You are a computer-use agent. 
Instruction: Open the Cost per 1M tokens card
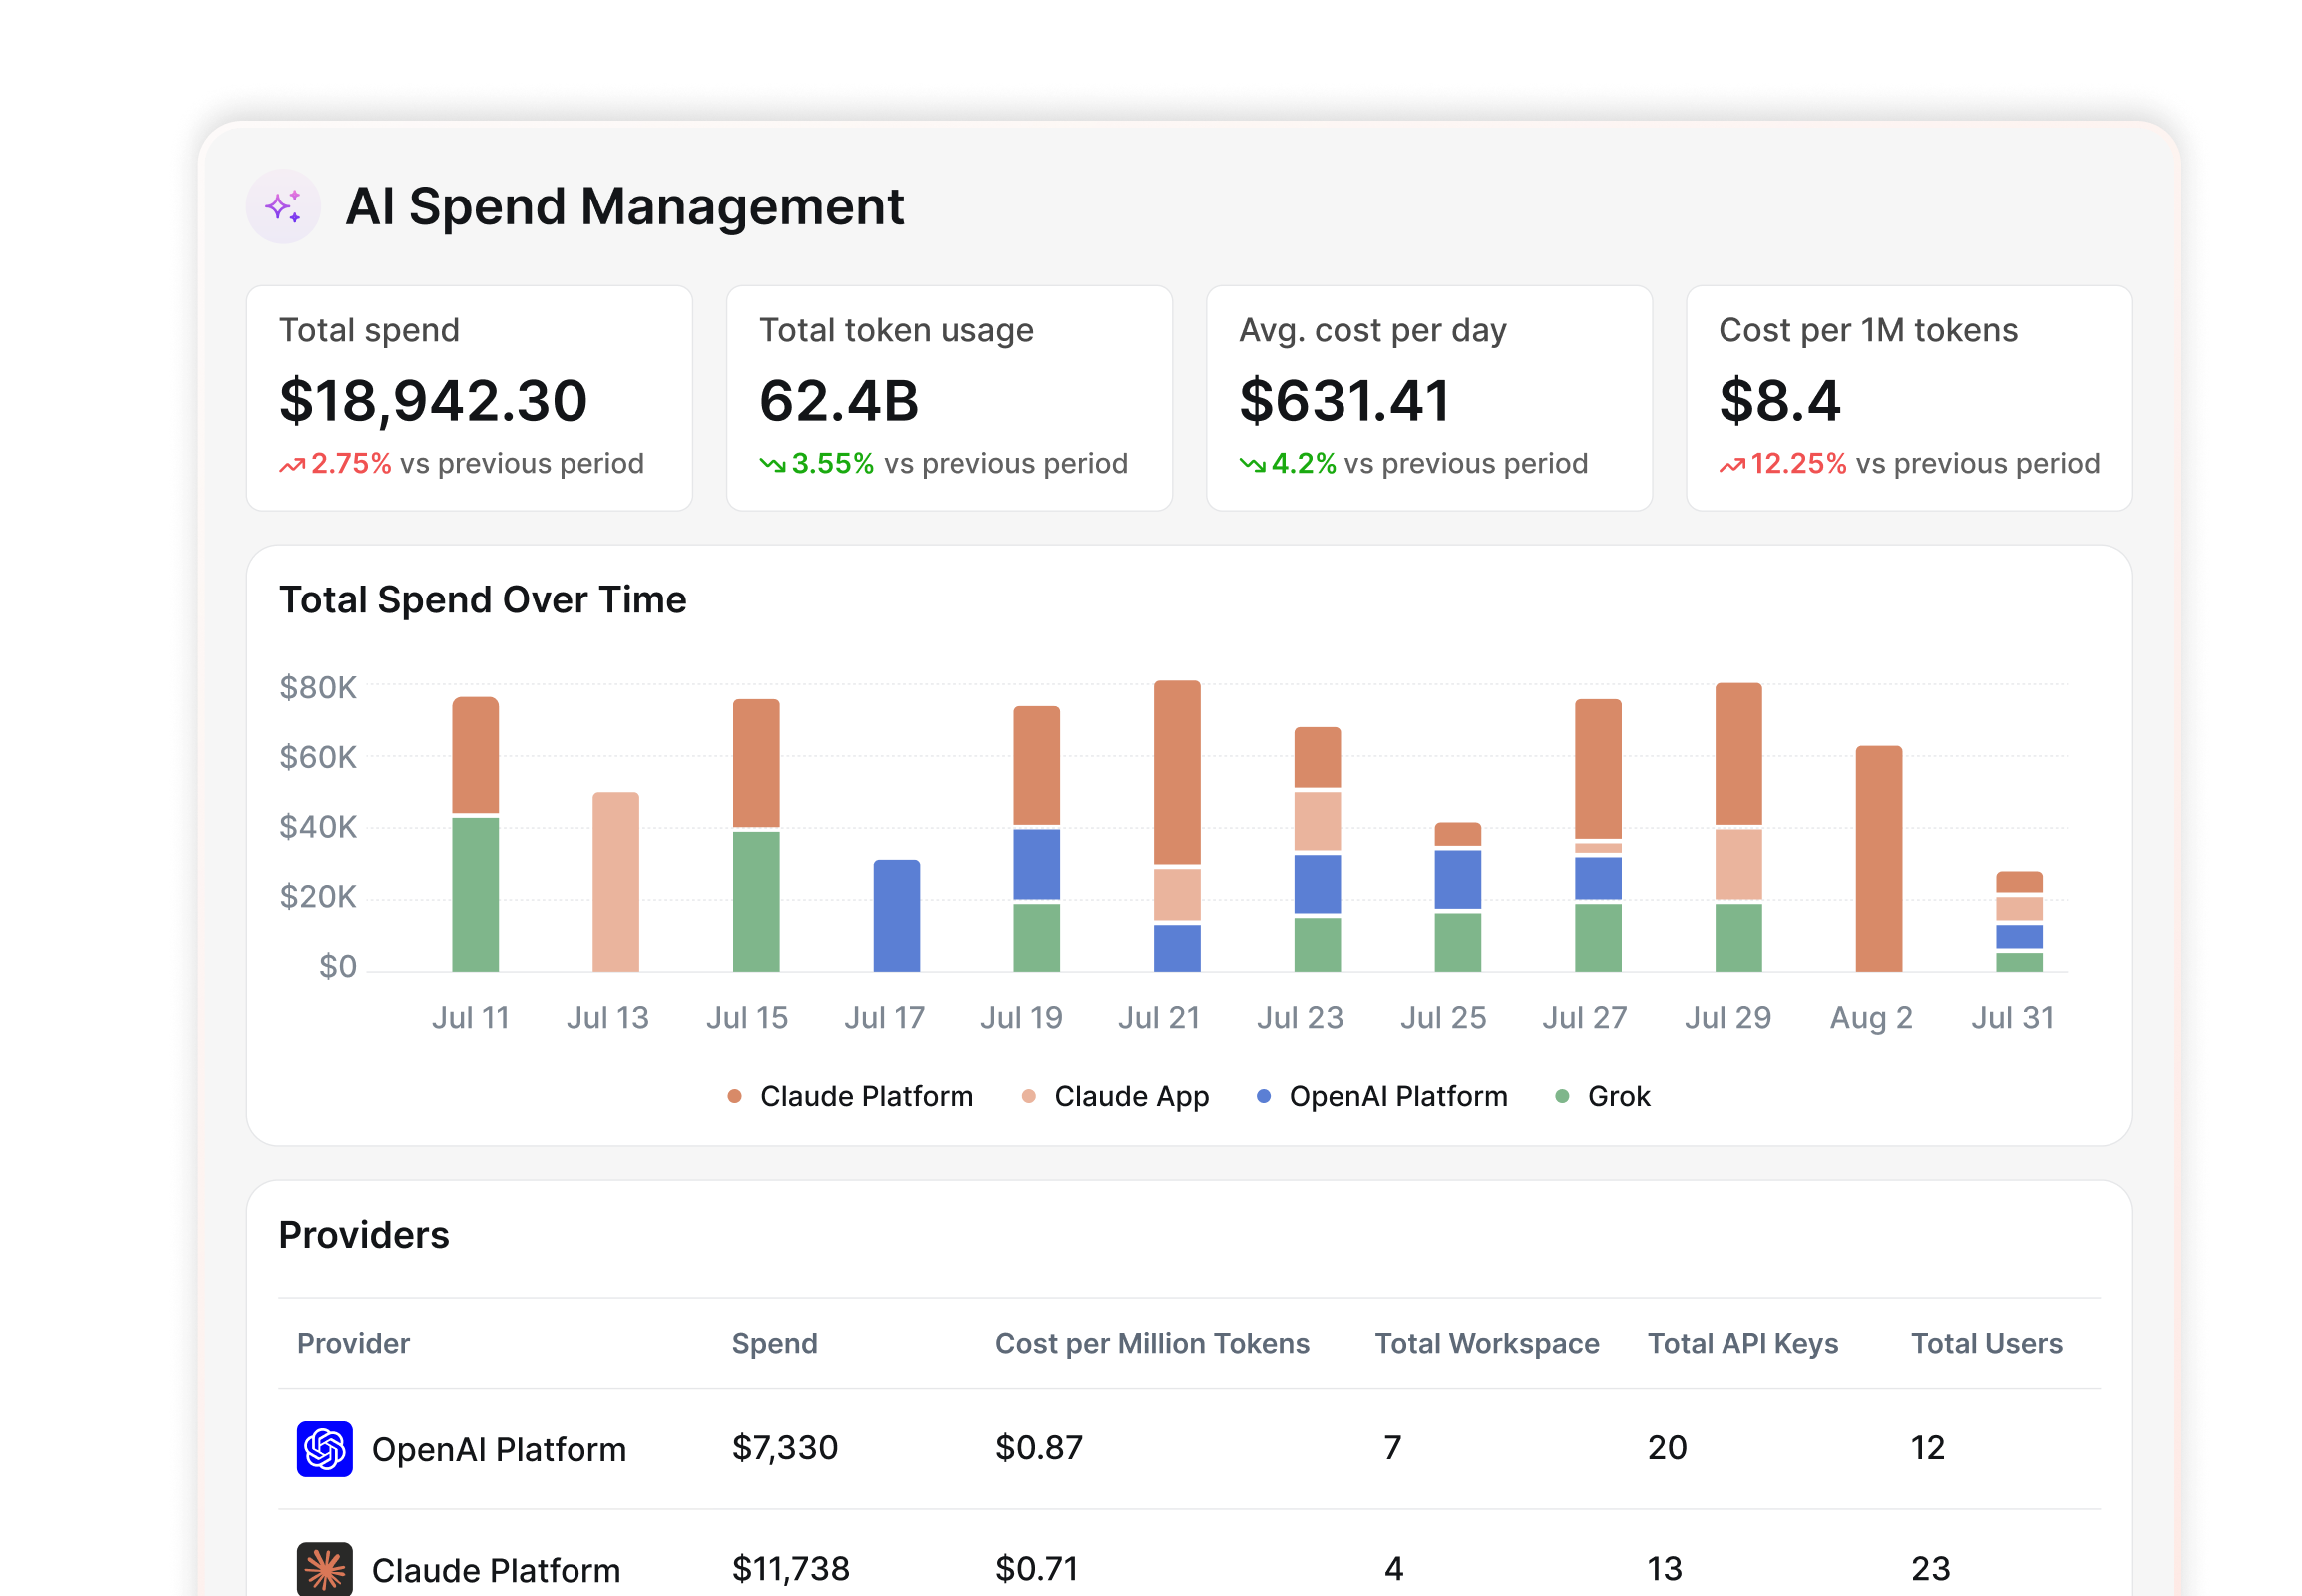tap(1909, 398)
